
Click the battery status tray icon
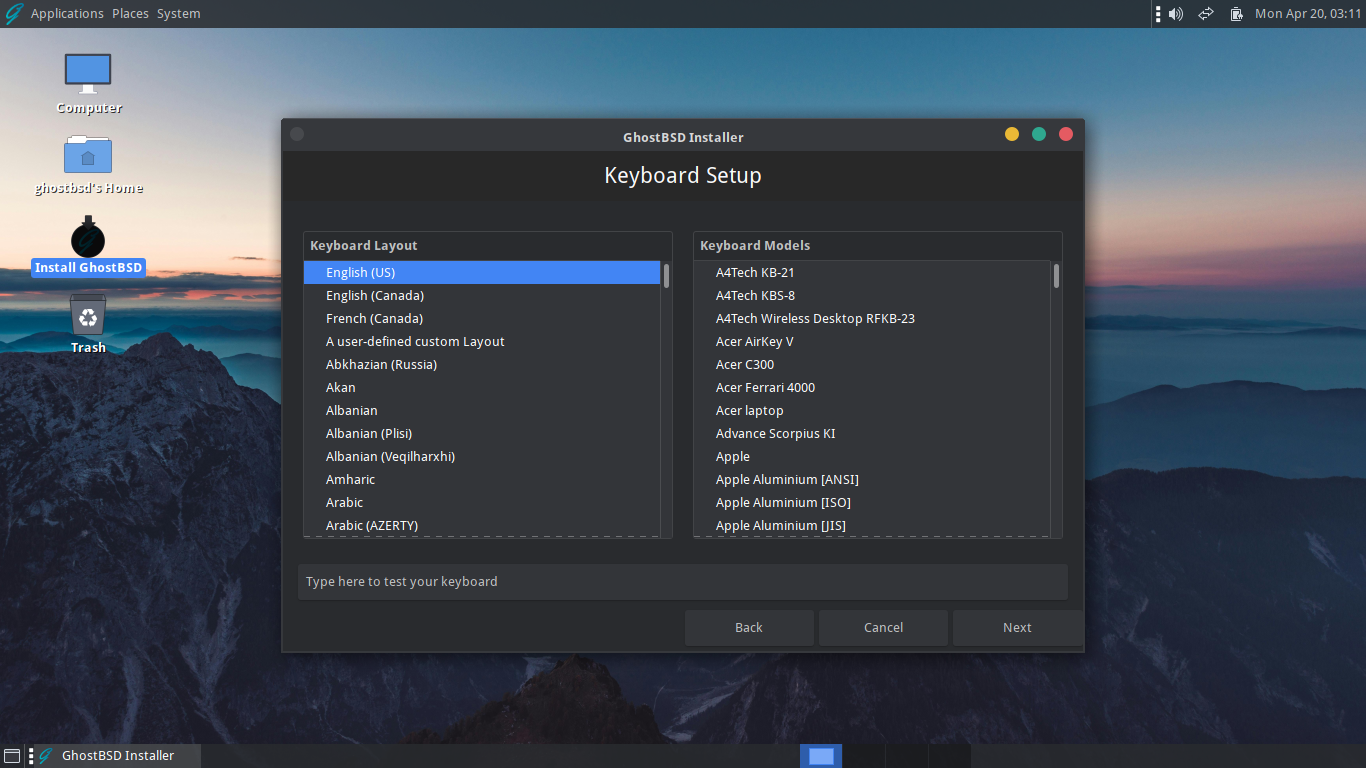pos(1236,14)
